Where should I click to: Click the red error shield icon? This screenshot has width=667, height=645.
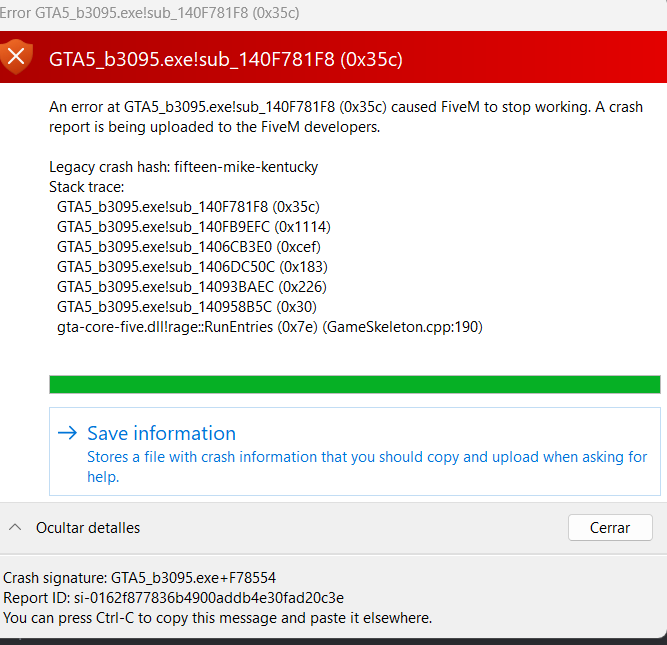[16, 57]
